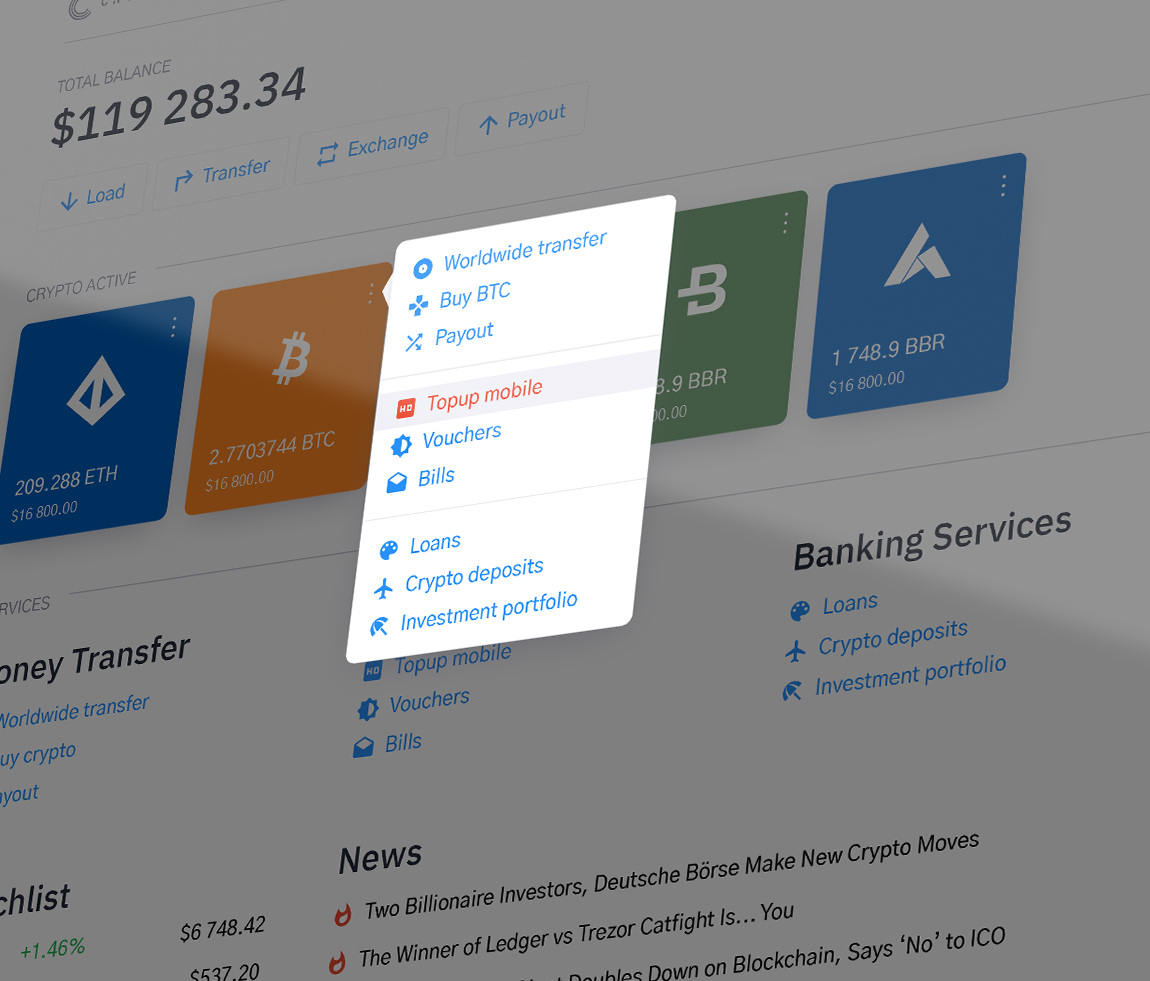Open the BTC card three-dot menu
1150x981 pixels.
[371, 293]
